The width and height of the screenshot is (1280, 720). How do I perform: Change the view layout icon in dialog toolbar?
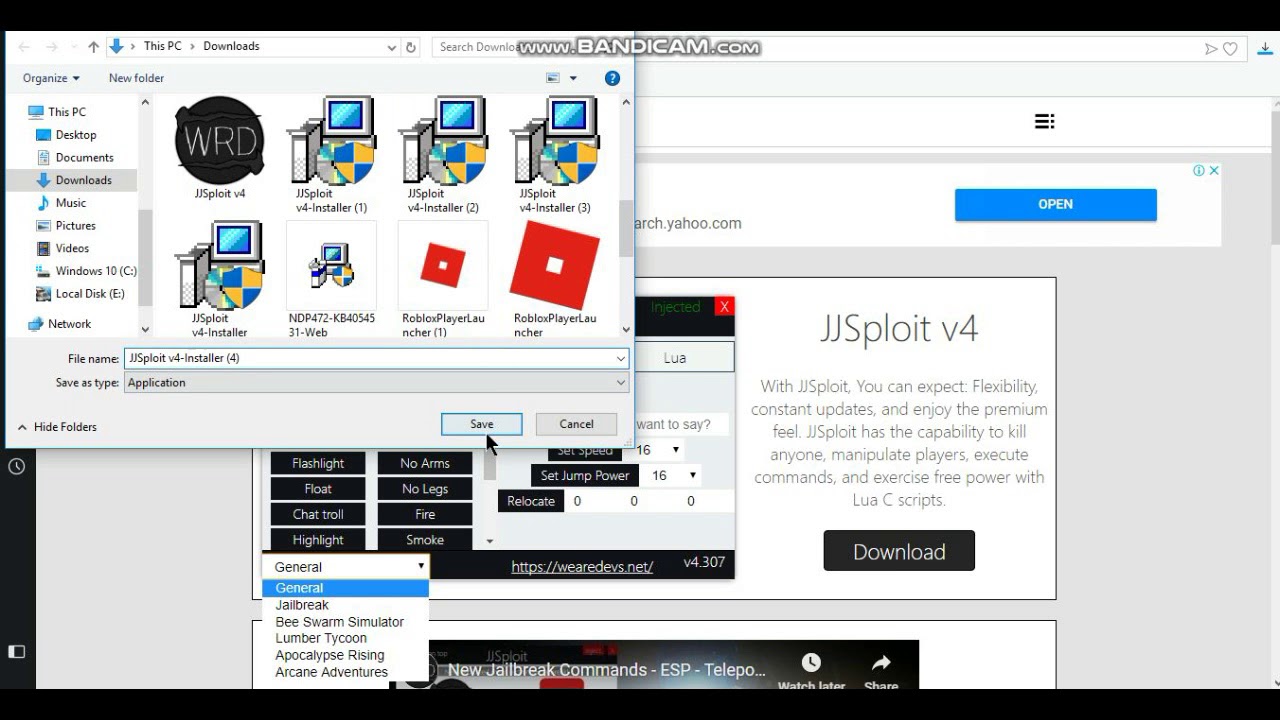[x=553, y=78]
